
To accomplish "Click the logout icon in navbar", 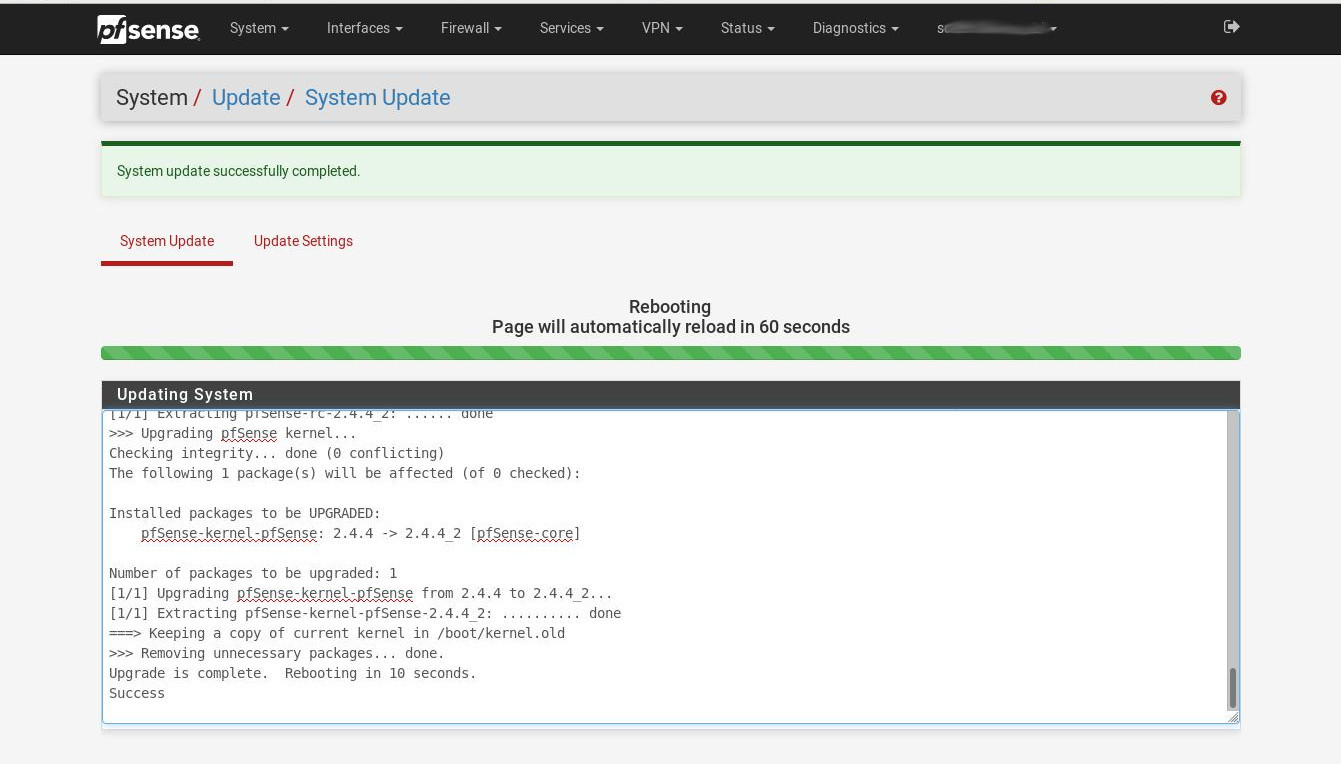I will pos(1231,27).
